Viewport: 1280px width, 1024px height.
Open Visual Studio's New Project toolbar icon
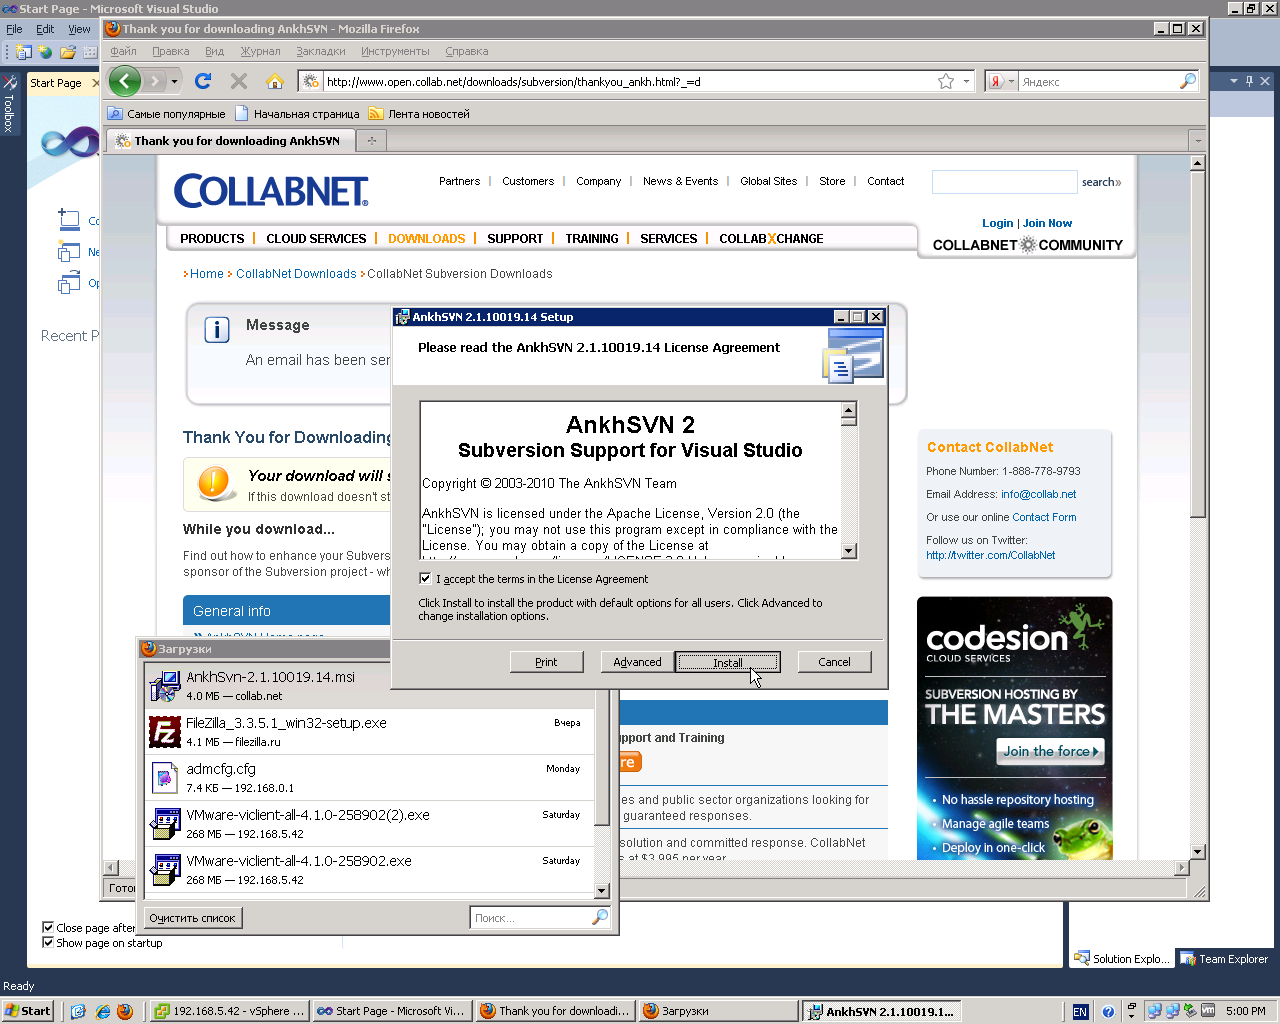click(x=23, y=52)
